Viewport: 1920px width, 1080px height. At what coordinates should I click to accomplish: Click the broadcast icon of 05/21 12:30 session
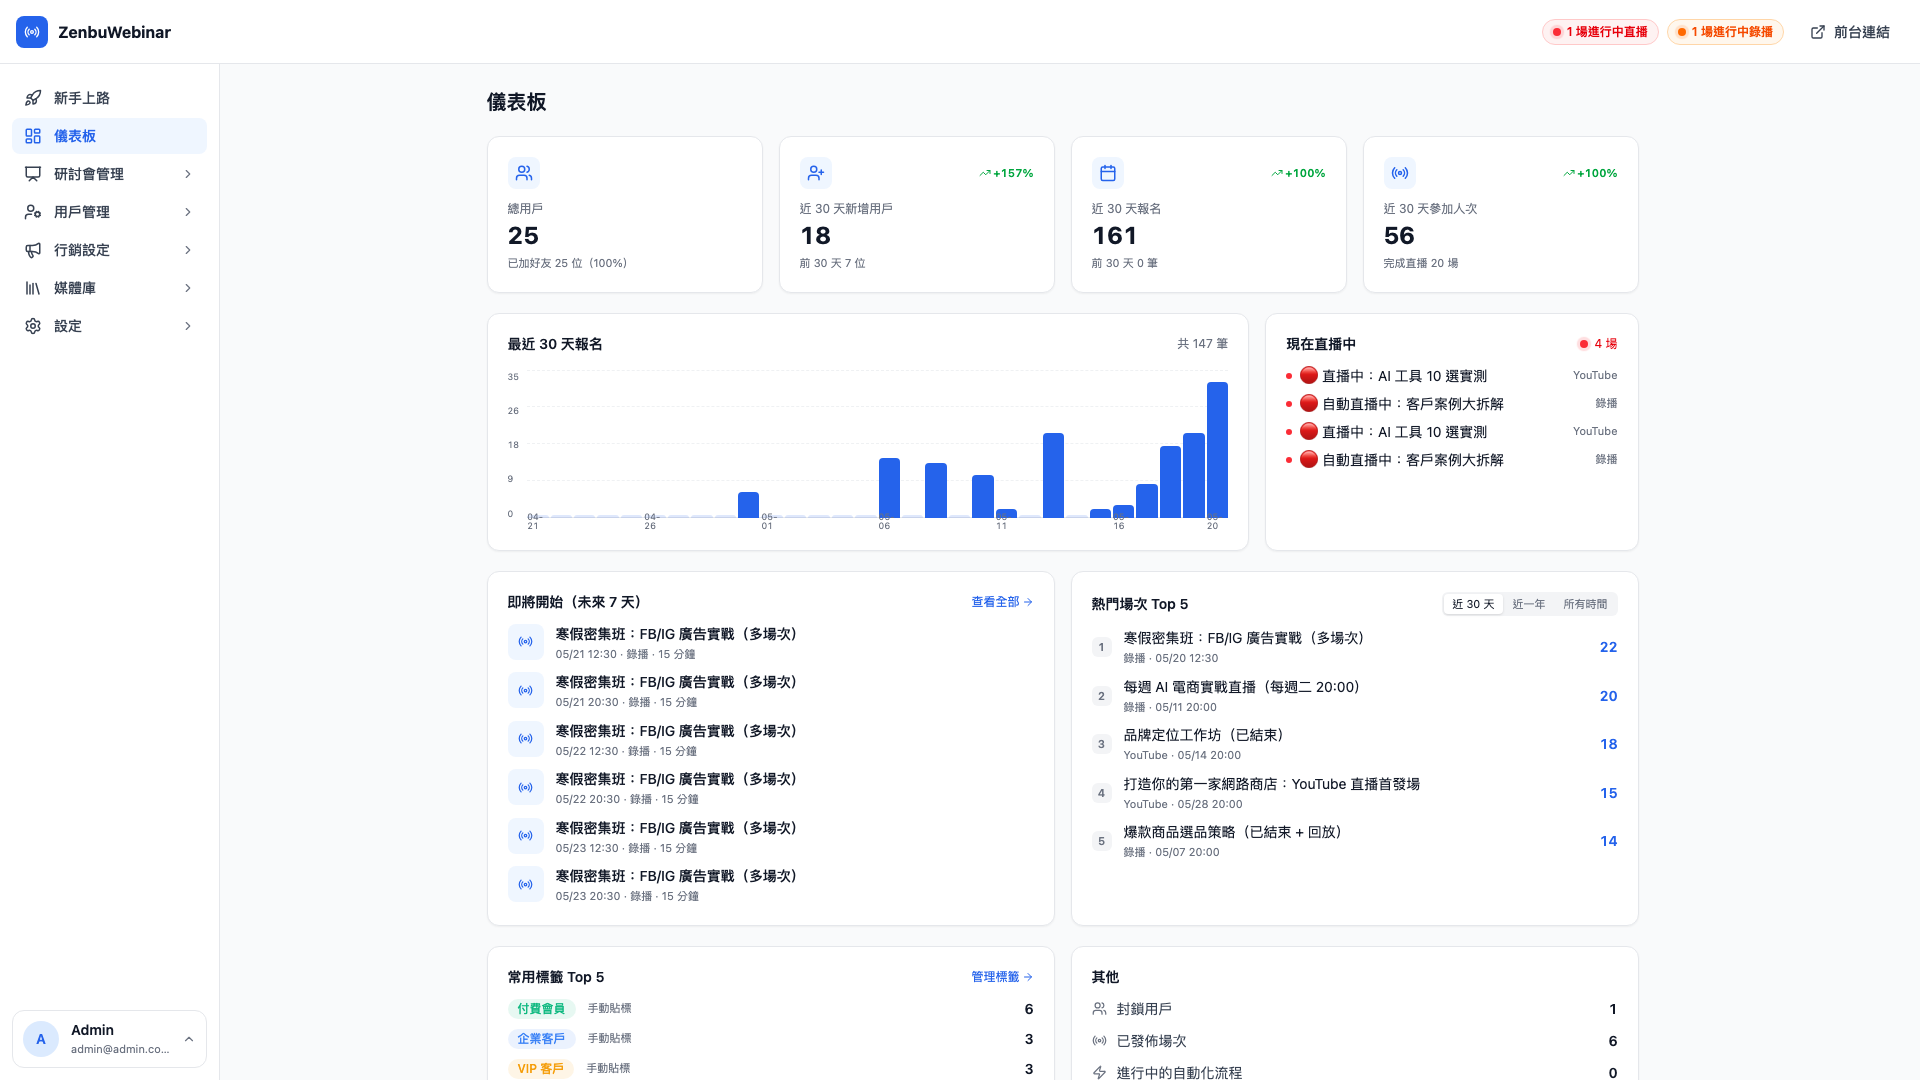(526, 642)
